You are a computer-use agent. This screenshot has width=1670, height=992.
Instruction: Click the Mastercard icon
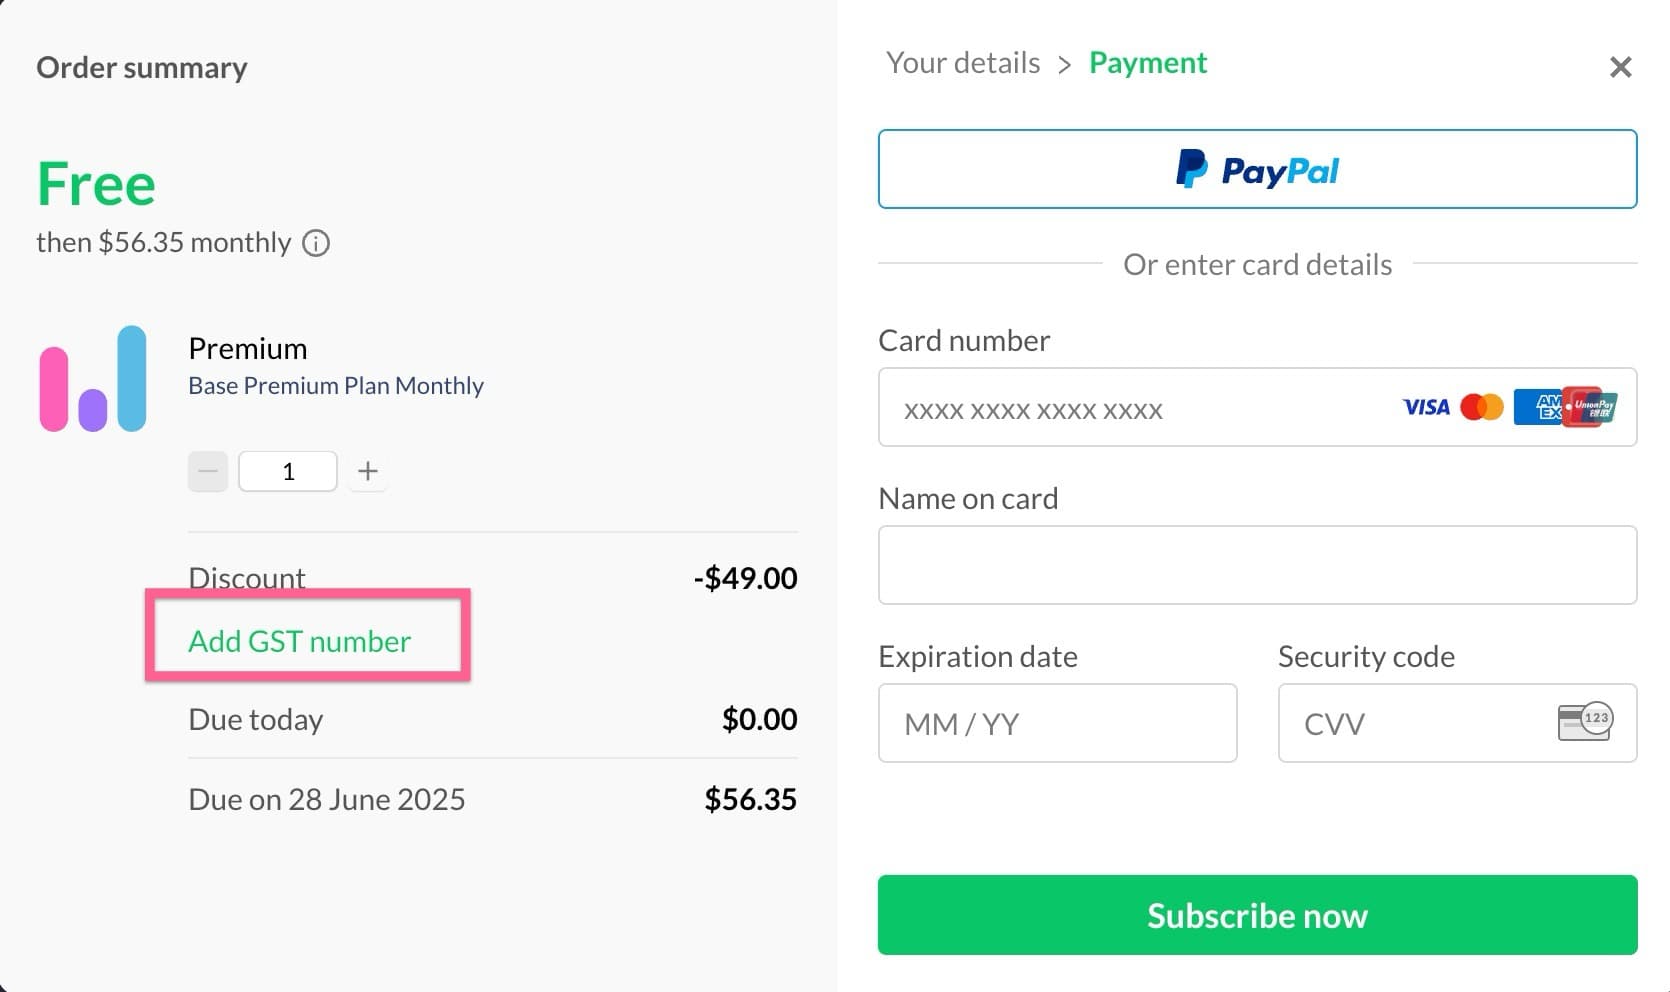pos(1482,407)
